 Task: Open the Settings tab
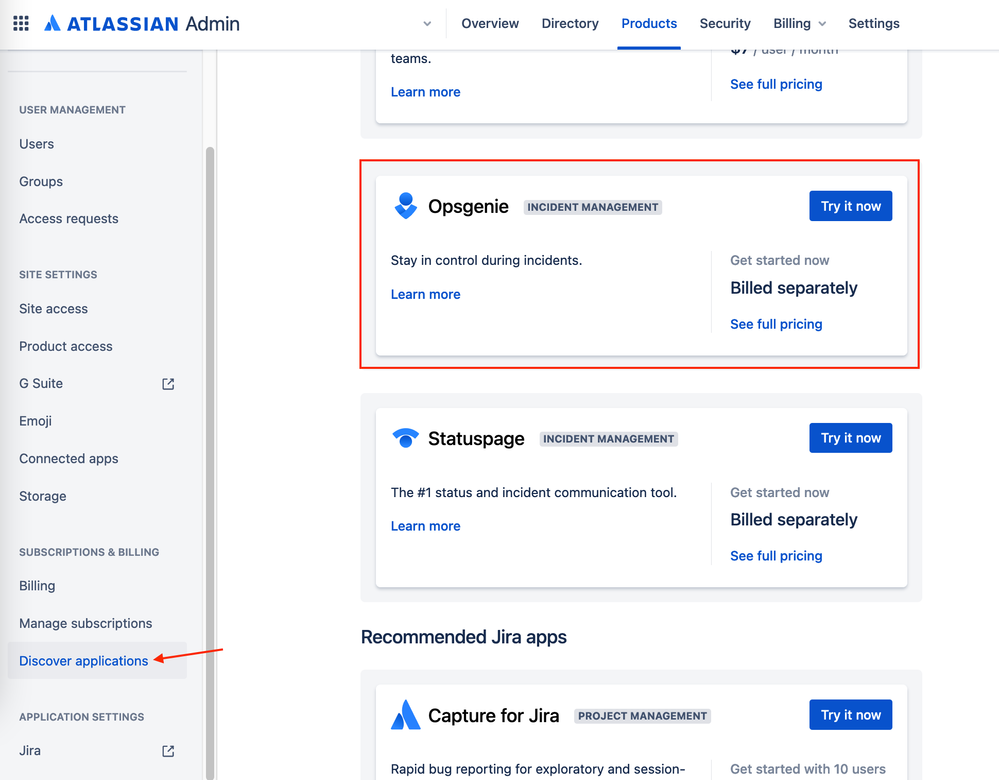pos(873,24)
